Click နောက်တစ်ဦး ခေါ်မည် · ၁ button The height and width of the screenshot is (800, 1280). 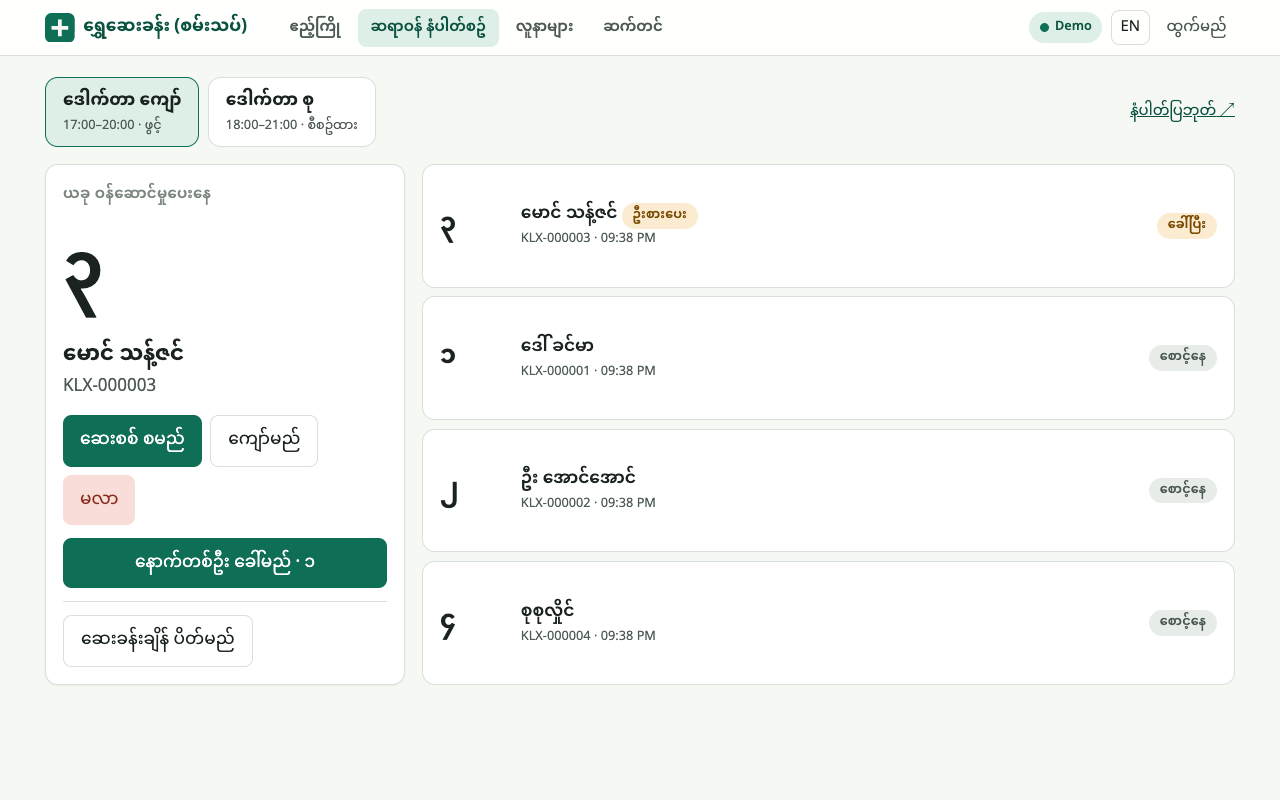click(x=225, y=563)
